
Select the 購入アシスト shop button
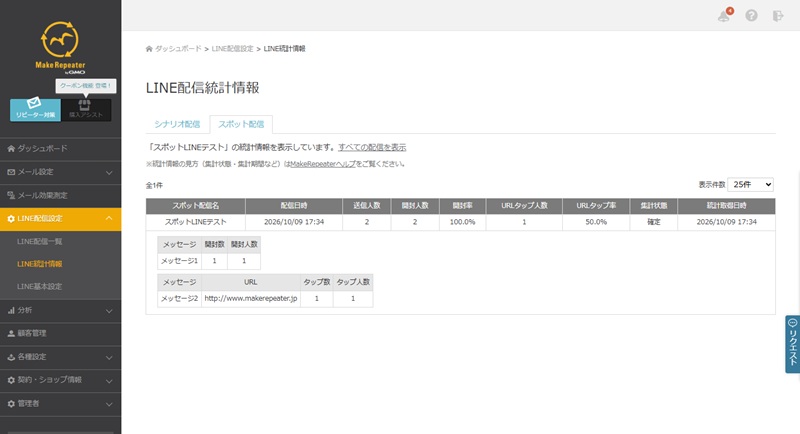click(86, 109)
